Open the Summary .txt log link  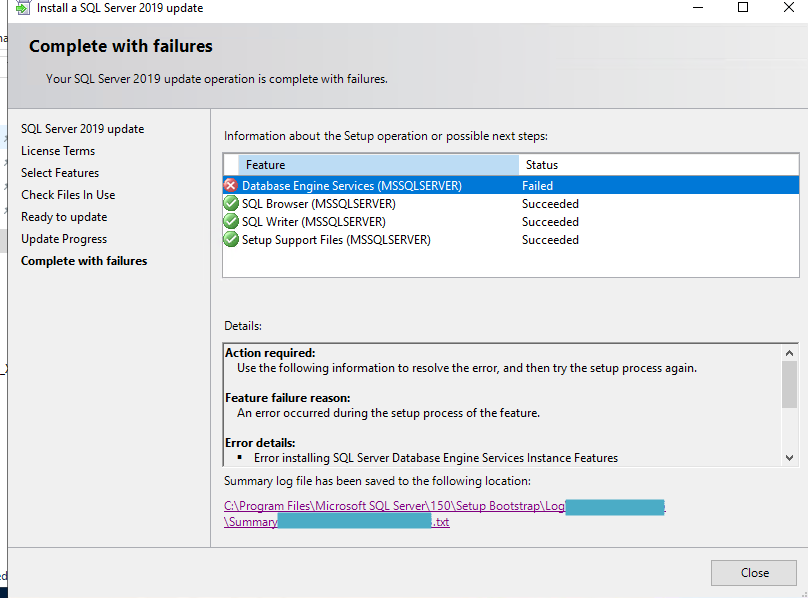[336, 522]
